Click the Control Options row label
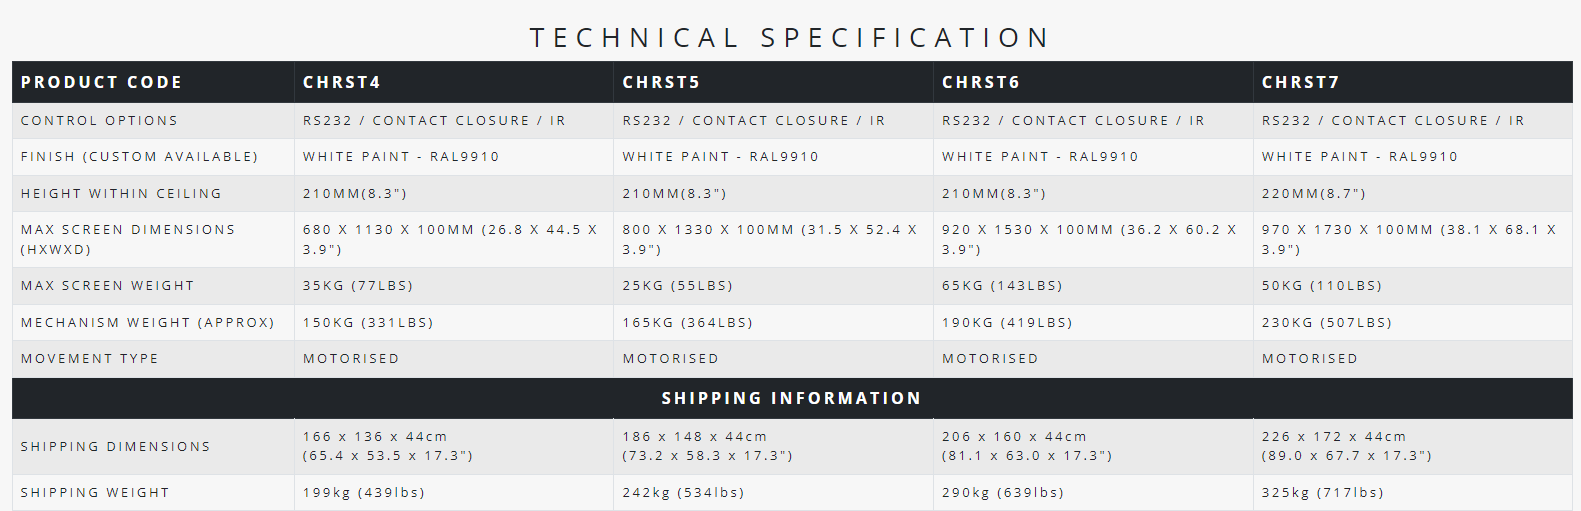This screenshot has height=511, width=1581. click(x=99, y=120)
